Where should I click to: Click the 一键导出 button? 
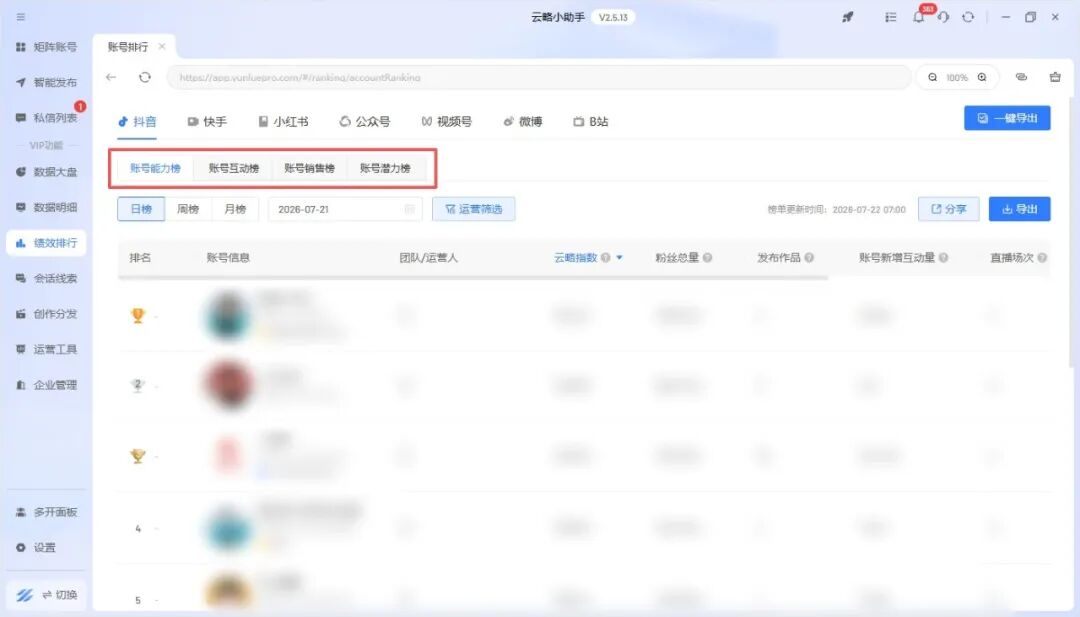pos(1007,118)
